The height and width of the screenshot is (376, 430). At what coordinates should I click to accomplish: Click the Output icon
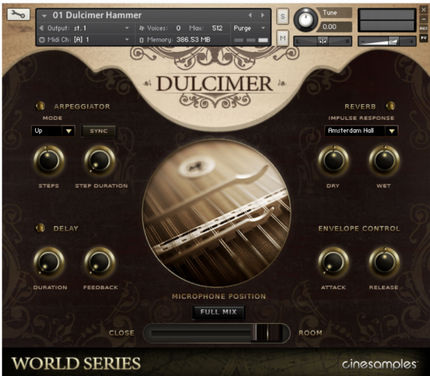point(42,28)
